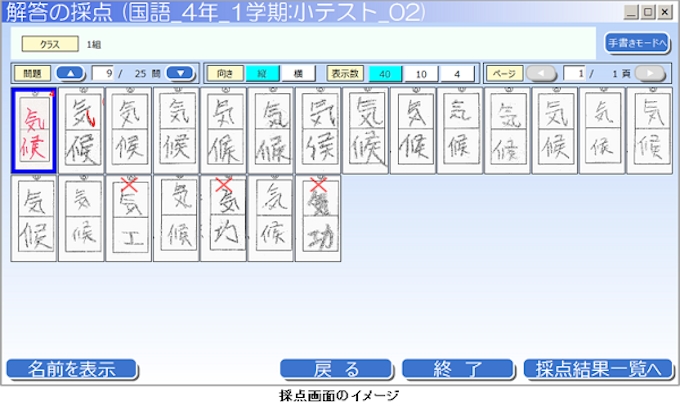Click the previous question up arrow
Screen dimensions: 680x406
pos(70,73)
